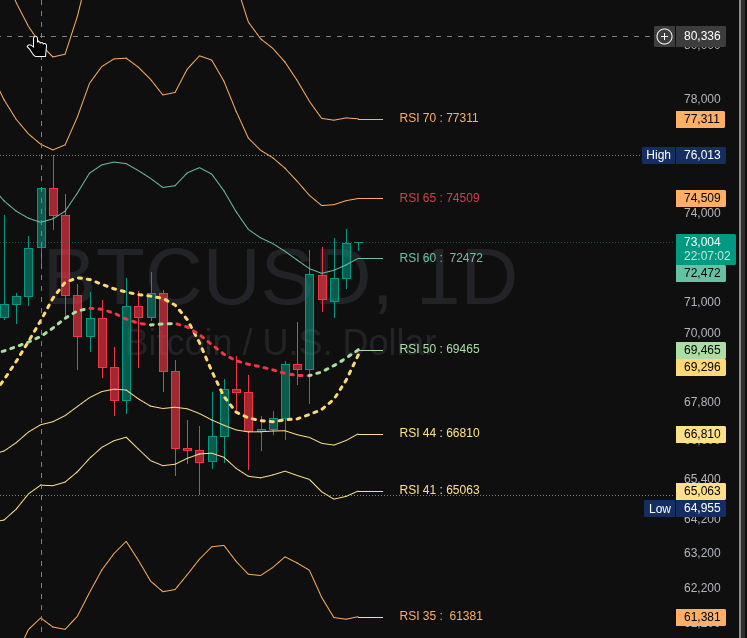Click the RSI 41 : 65063 label
The height and width of the screenshot is (638, 747).
(439, 490)
